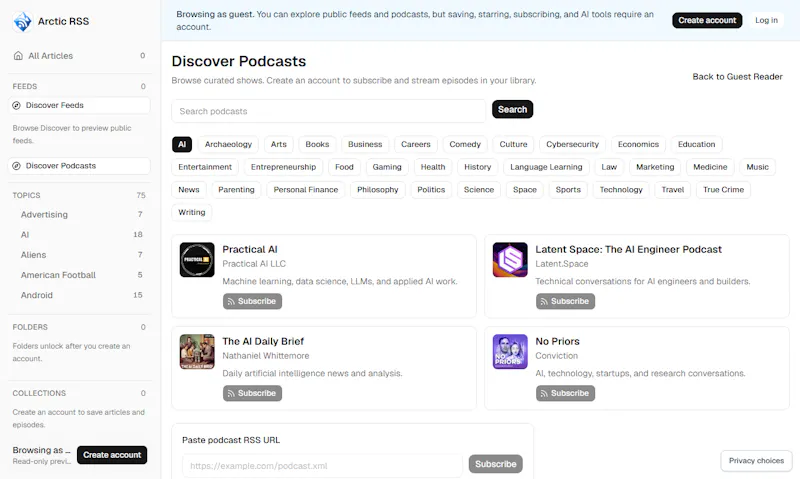The image size is (800, 479).
Task: Select the Entertainment category
Action: tap(205, 167)
